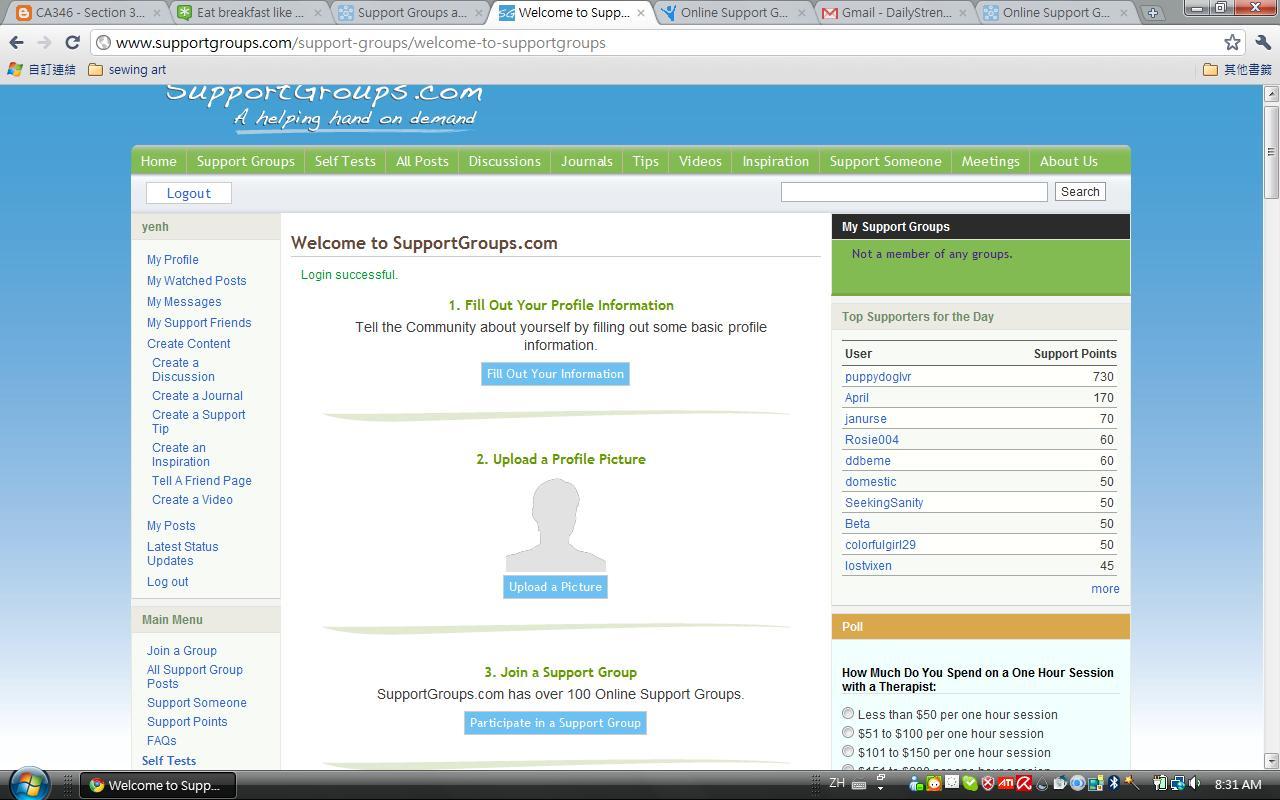This screenshot has width=1280, height=800.
Task: Switch to the CA346 - Section 3 tab
Action: (82, 13)
